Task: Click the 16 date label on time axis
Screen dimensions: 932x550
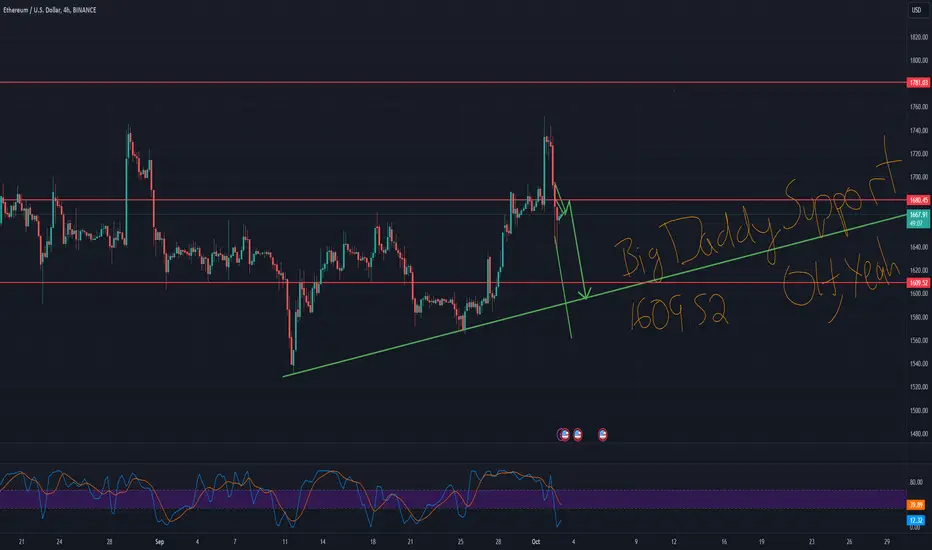Action: click(x=724, y=542)
